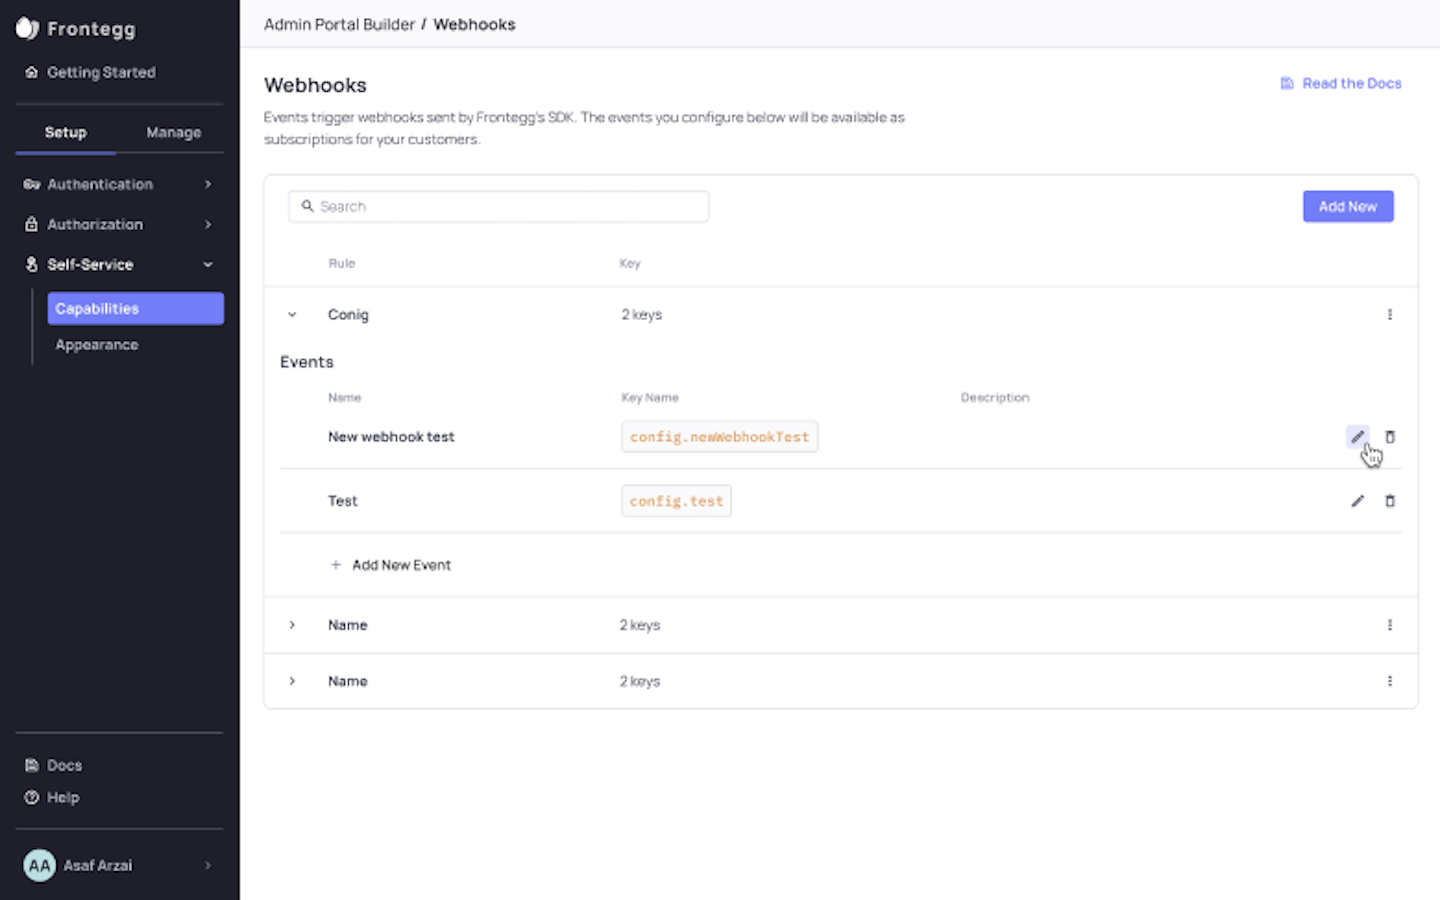Click the Asaf Arzai user name
1440x900 pixels.
tap(98, 865)
